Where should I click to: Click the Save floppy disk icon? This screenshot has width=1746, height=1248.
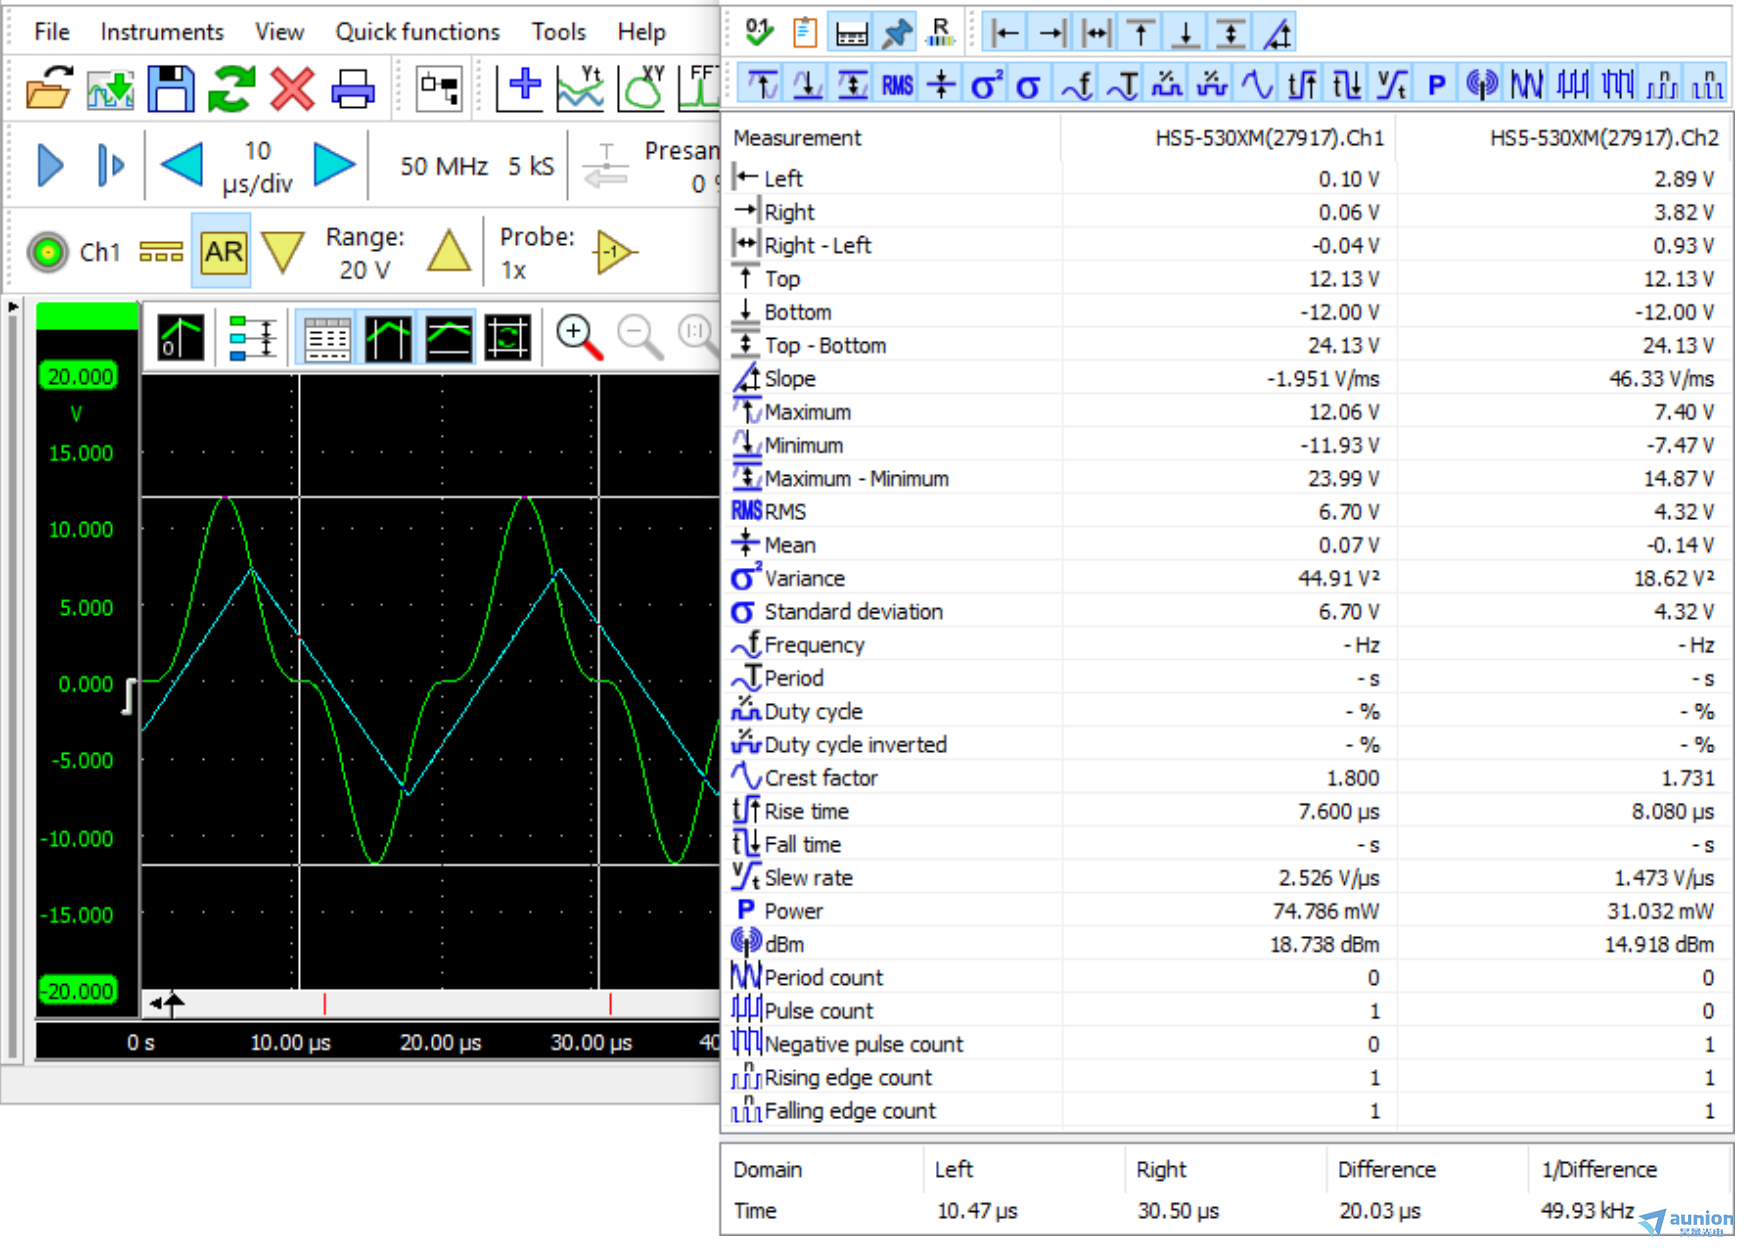[x=171, y=89]
